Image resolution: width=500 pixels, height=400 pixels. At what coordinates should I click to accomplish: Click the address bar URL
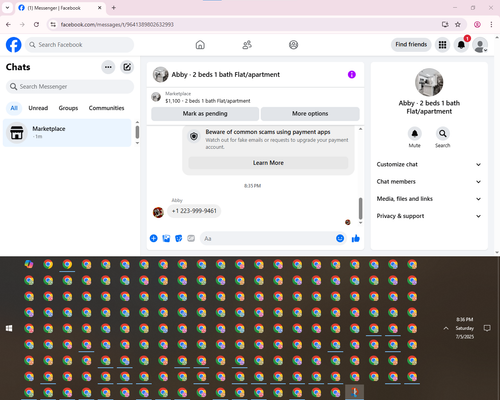tap(117, 24)
